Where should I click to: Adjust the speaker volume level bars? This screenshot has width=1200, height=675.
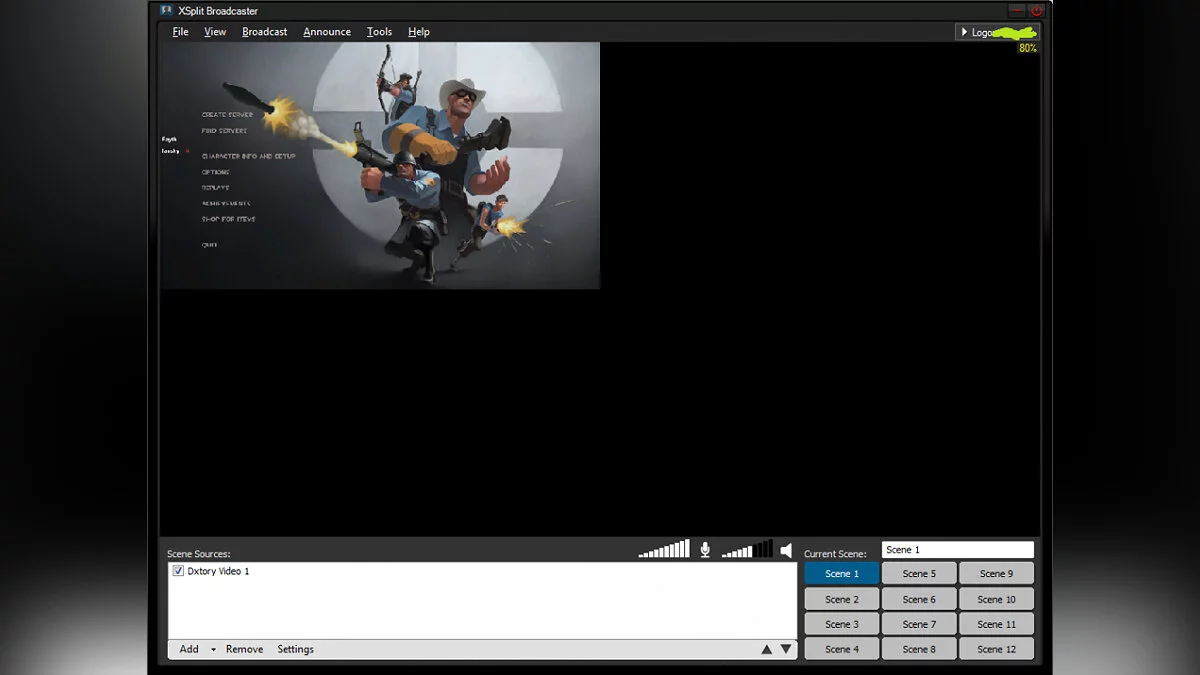(747, 550)
